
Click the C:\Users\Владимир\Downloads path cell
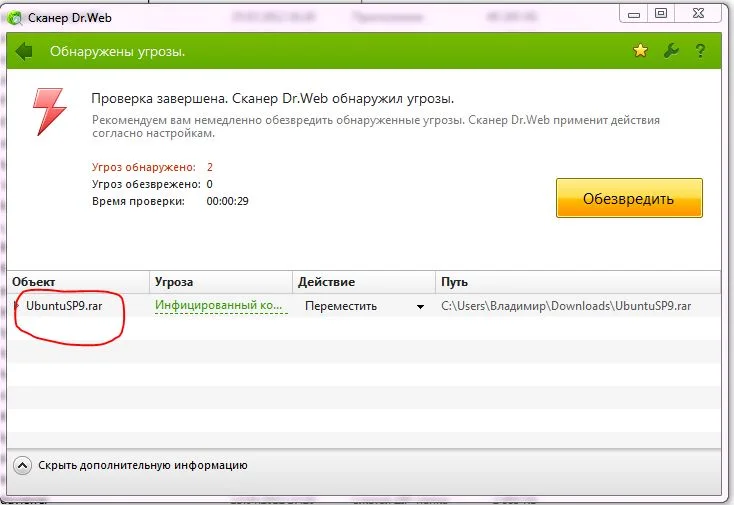(x=566, y=306)
